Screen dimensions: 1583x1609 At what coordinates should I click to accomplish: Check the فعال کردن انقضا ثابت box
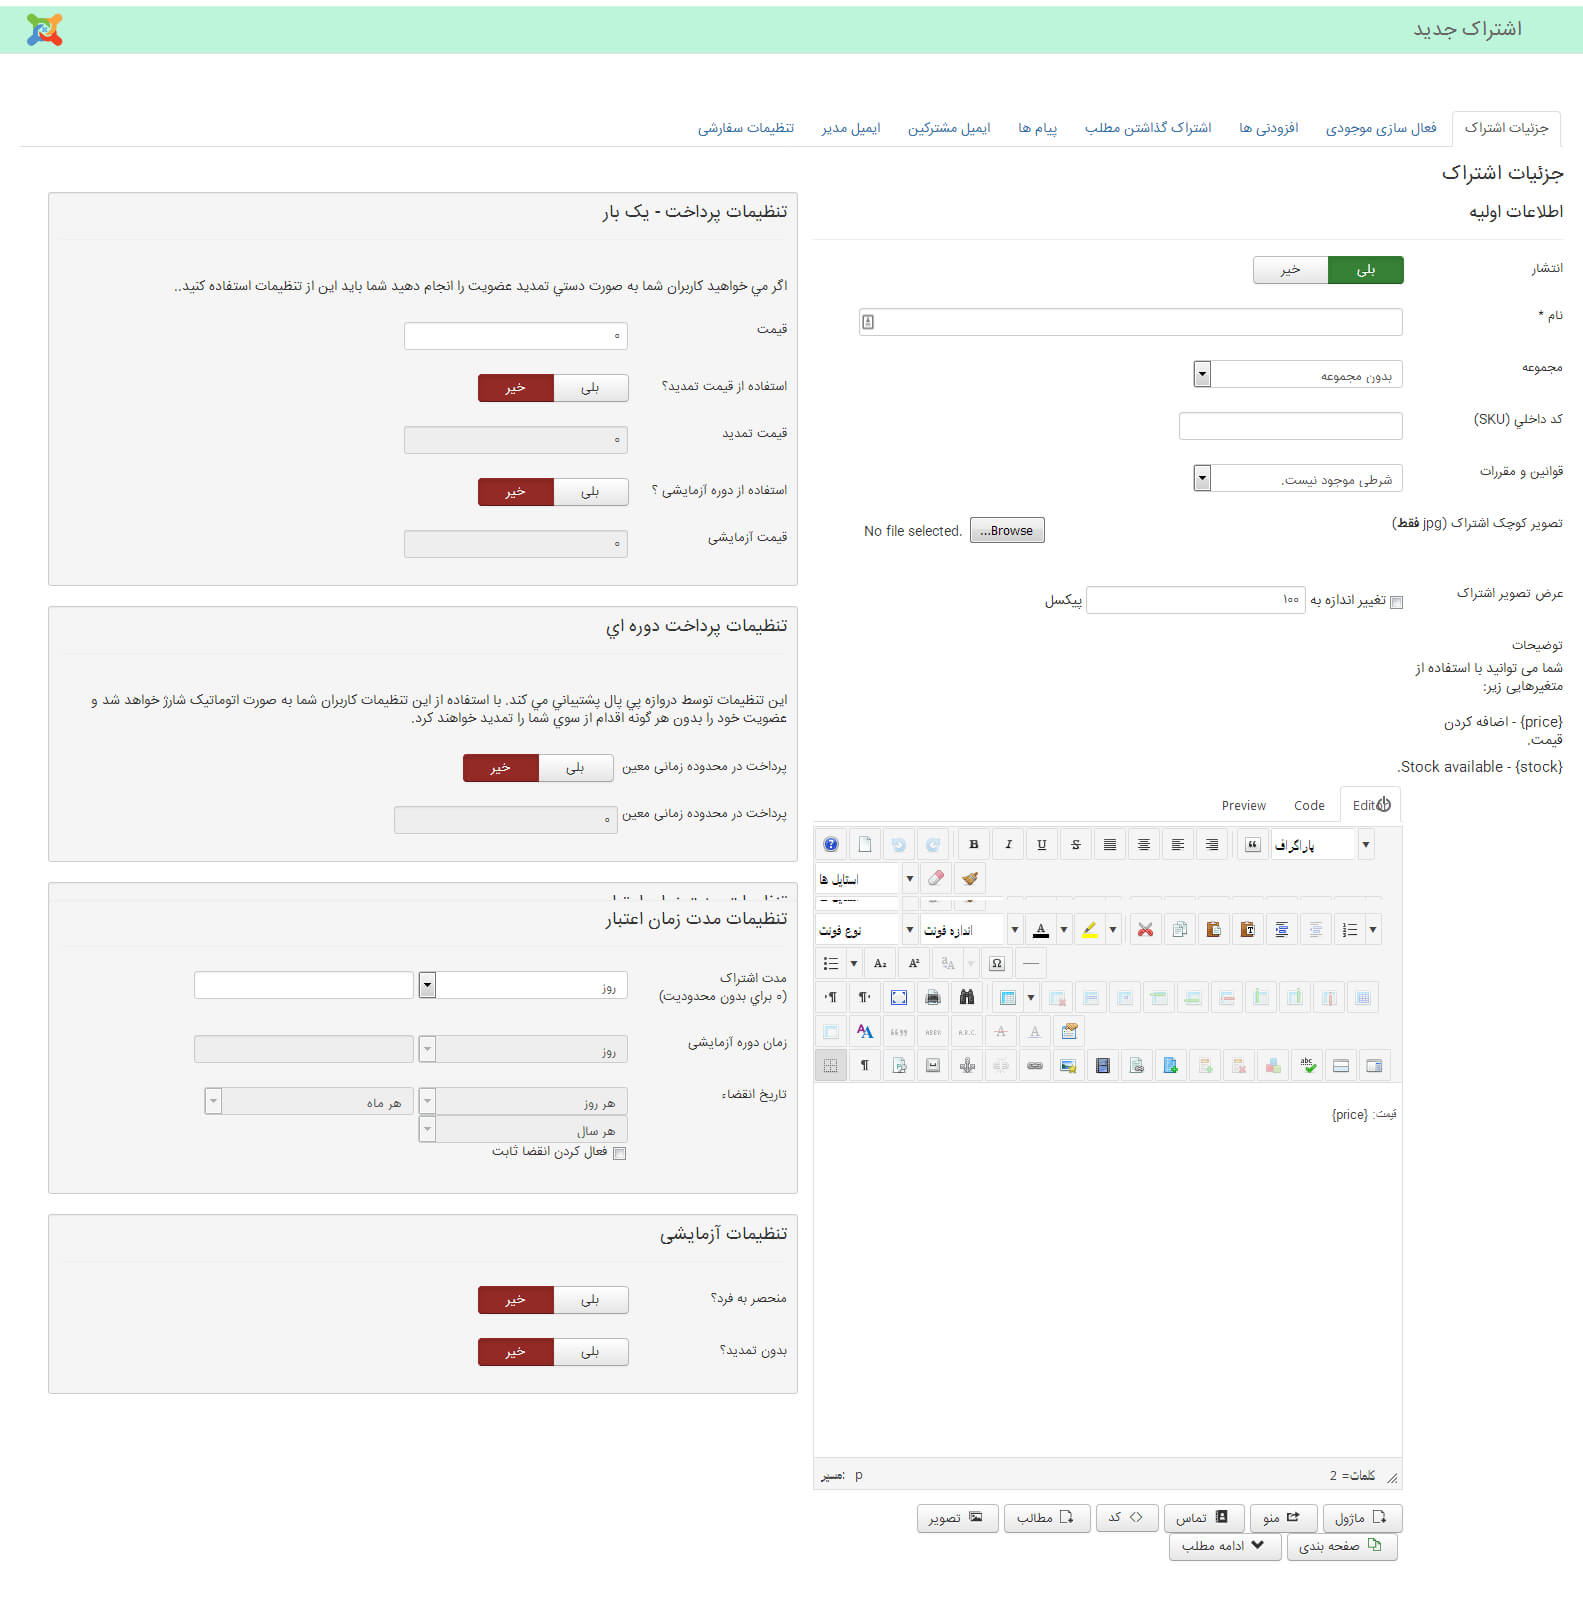point(619,1153)
